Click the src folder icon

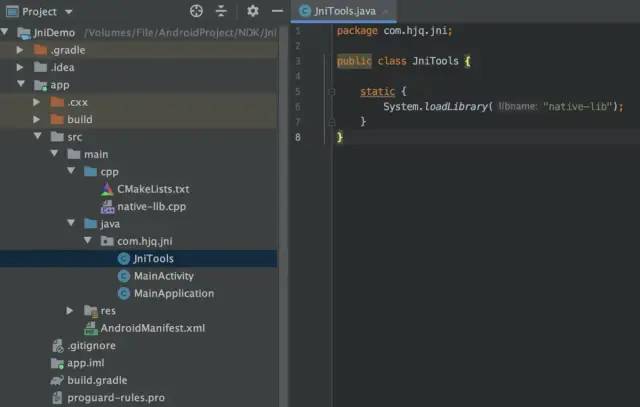point(57,136)
